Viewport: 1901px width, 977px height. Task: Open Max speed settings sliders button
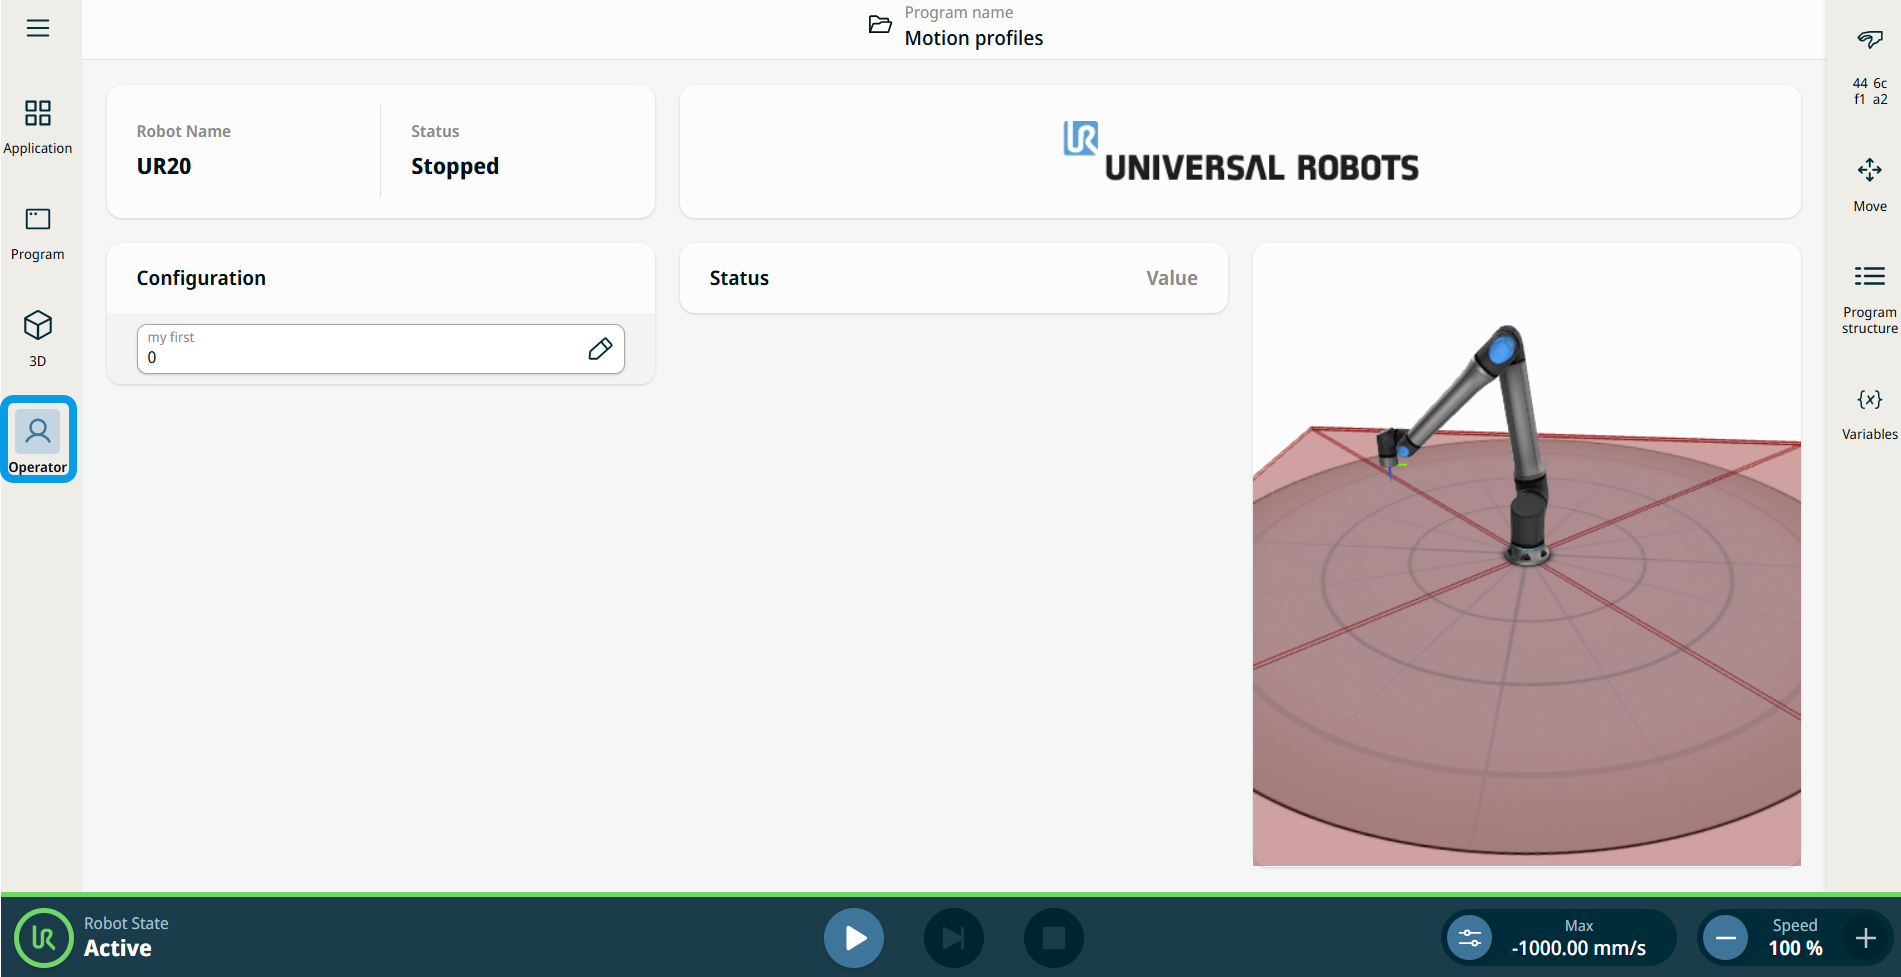1469,938
